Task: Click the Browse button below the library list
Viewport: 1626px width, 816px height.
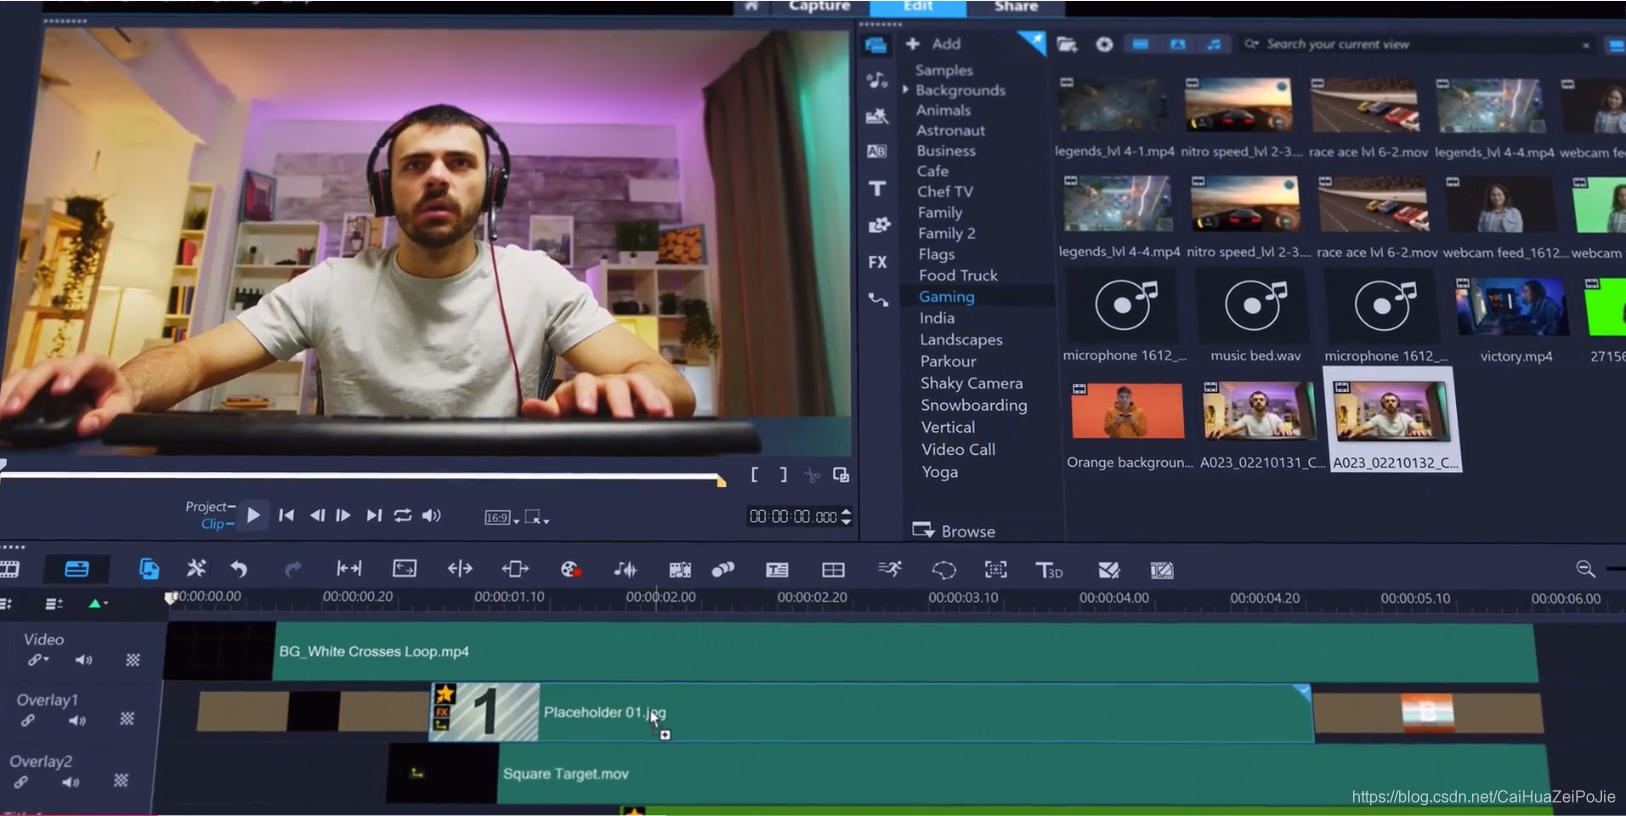Action: coord(953,531)
